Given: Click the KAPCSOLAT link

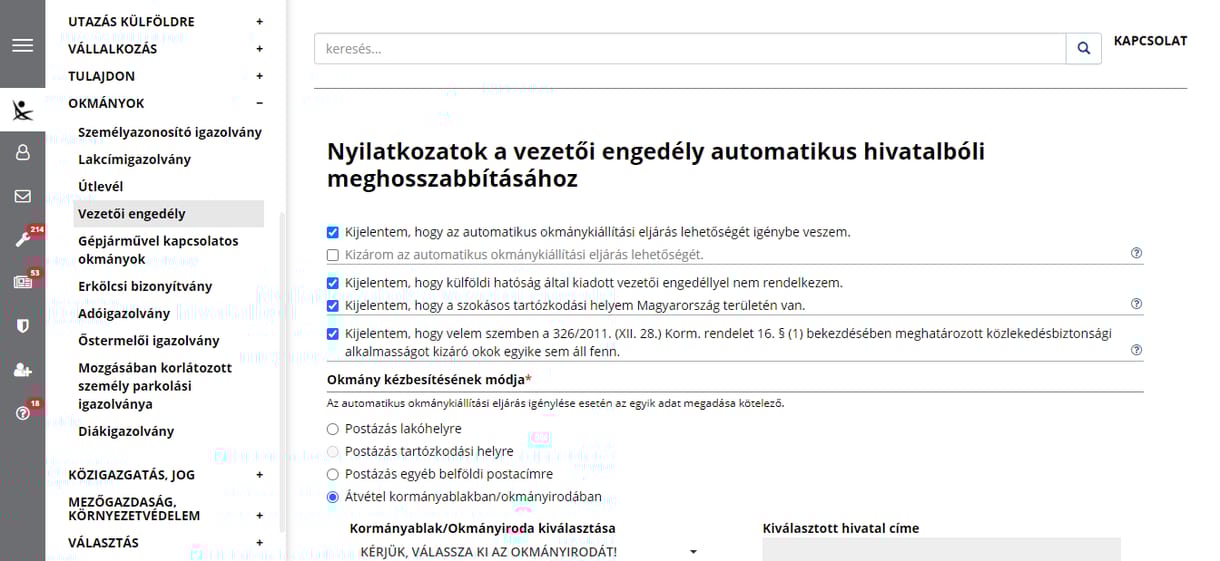Looking at the screenshot, I should coord(1150,41).
